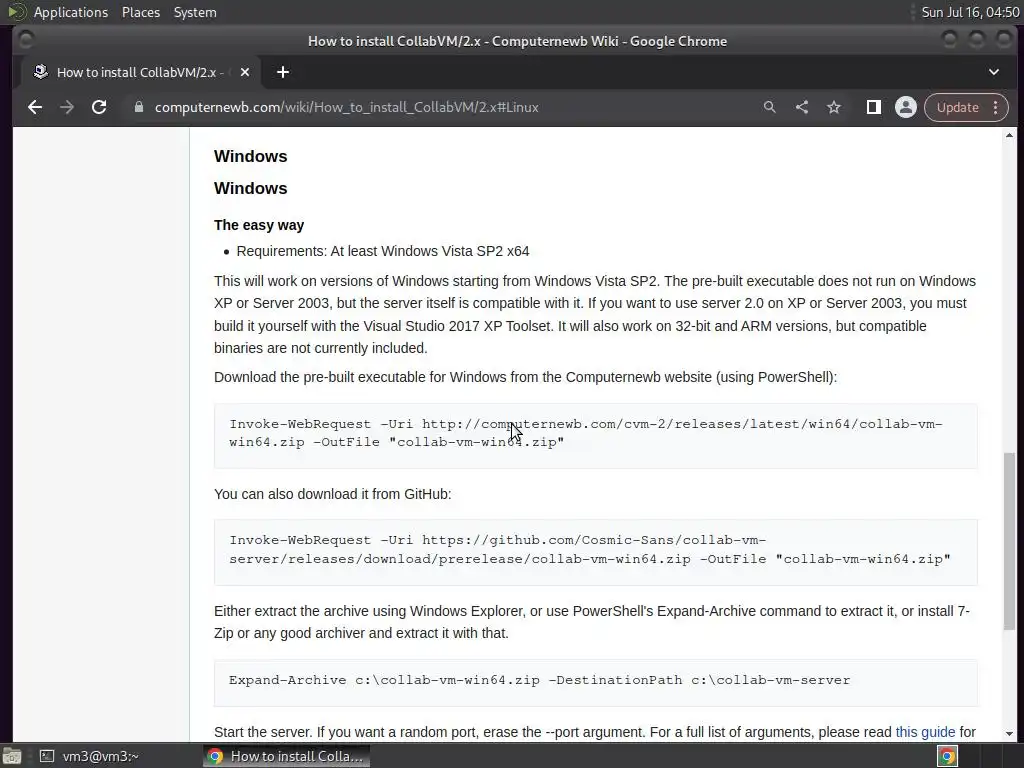This screenshot has width=1024, height=768.
Task: Click the 'Requirements: At least Windows Vista SP2 x64' bullet
Action: pyautogui.click(x=383, y=251)
